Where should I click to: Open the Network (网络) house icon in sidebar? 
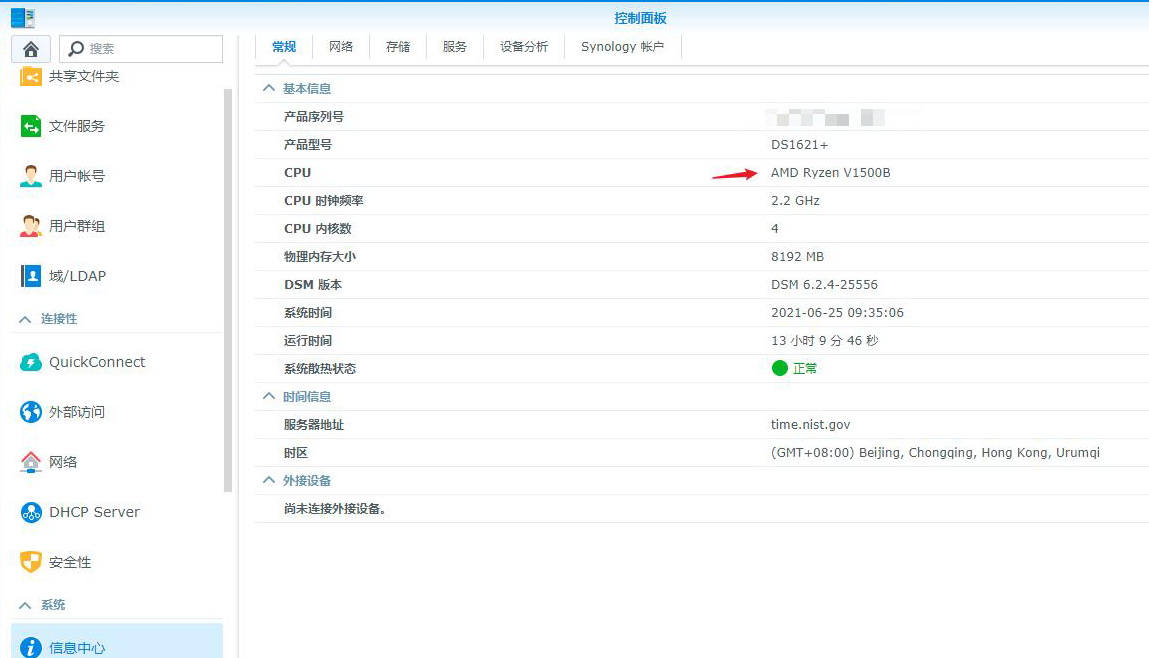[31, 462]
